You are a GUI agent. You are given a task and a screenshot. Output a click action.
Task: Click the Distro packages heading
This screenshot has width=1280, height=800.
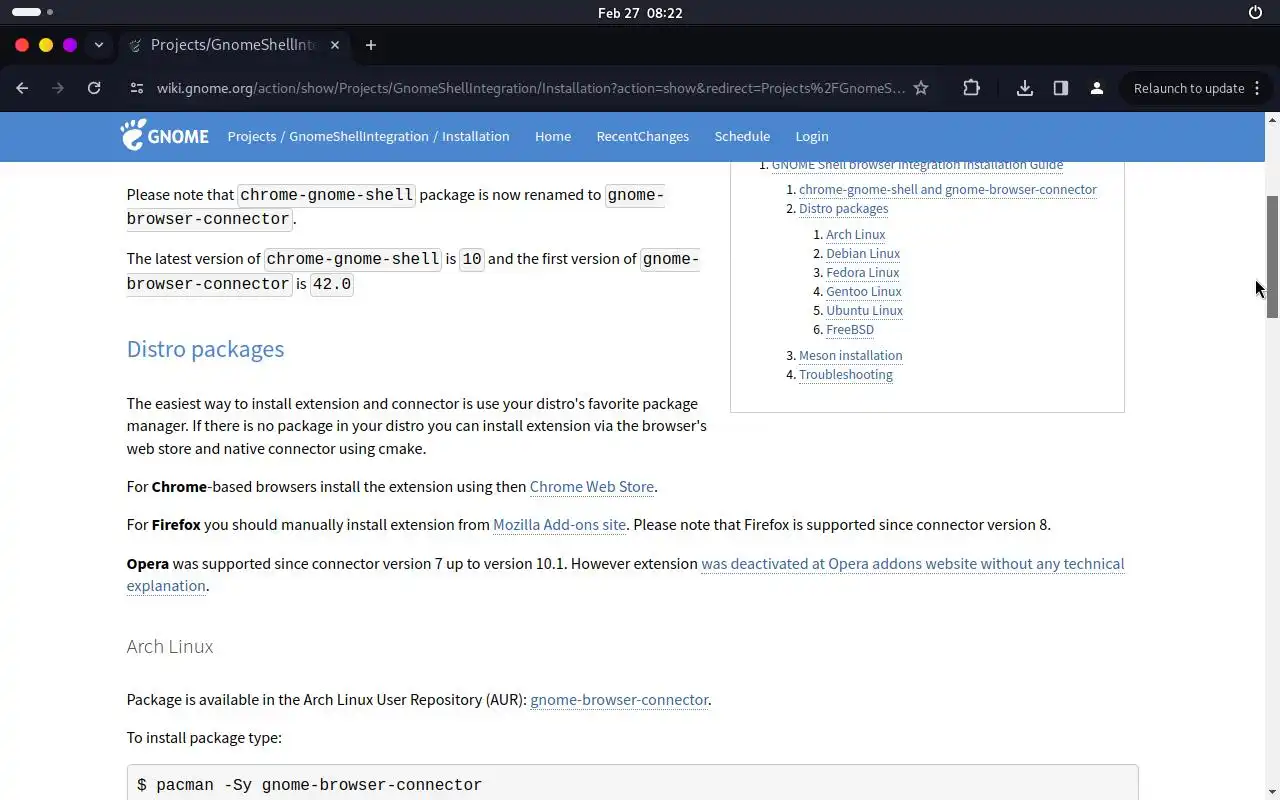click(x=205, y=349)
